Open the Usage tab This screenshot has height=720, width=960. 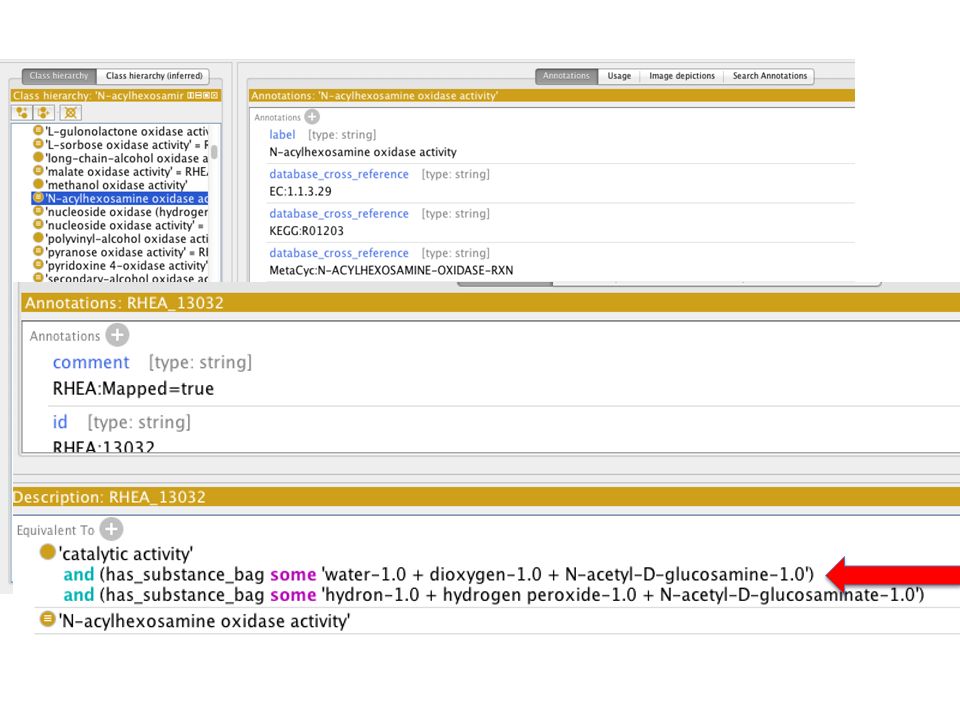click(619, 76)
